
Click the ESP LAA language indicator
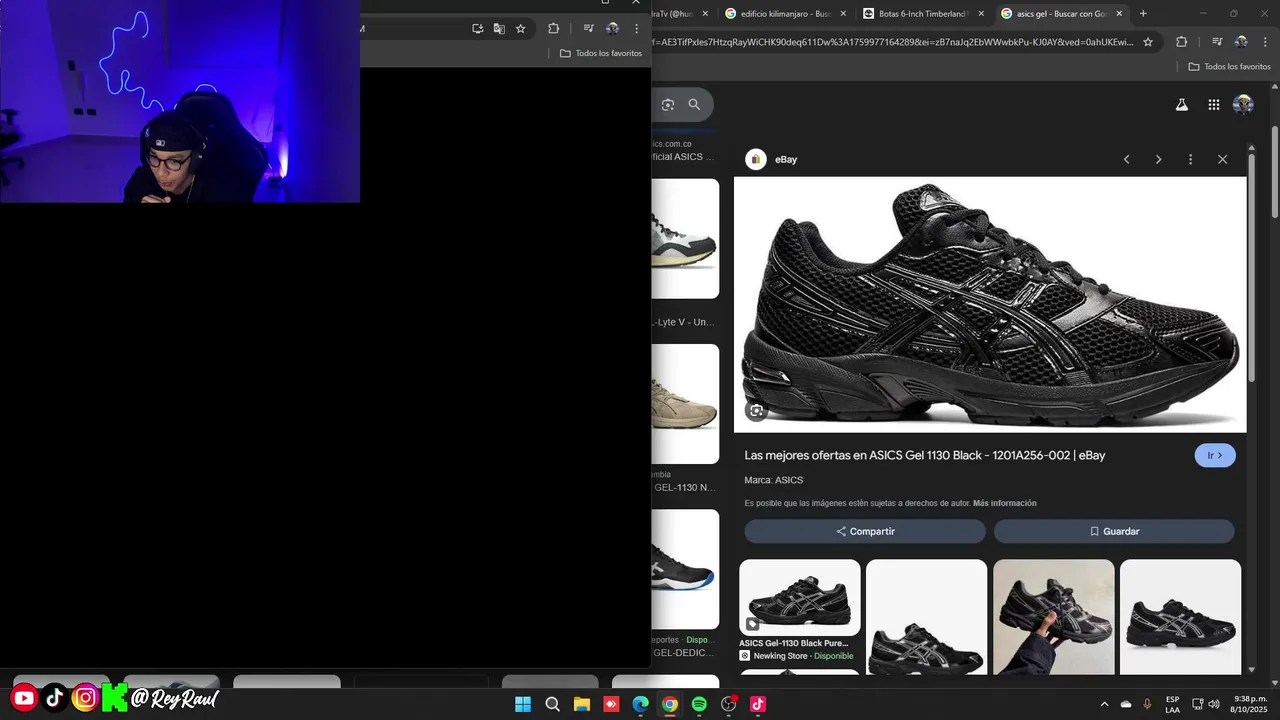pyautogui.click(x=1172, y=704)
